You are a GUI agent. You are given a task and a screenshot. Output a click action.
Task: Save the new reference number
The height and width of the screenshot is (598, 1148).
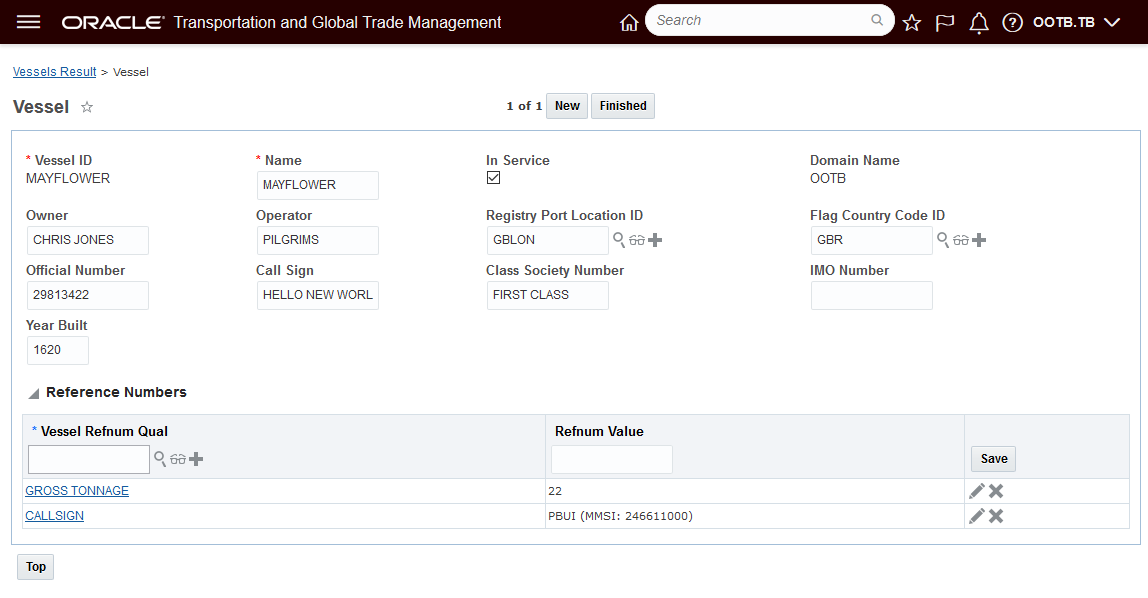coord(993,459)
